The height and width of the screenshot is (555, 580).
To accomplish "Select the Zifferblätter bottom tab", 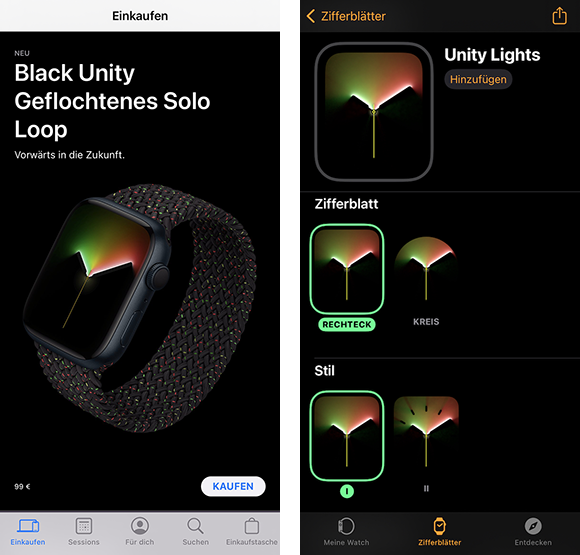I will (x=439, y=532).
